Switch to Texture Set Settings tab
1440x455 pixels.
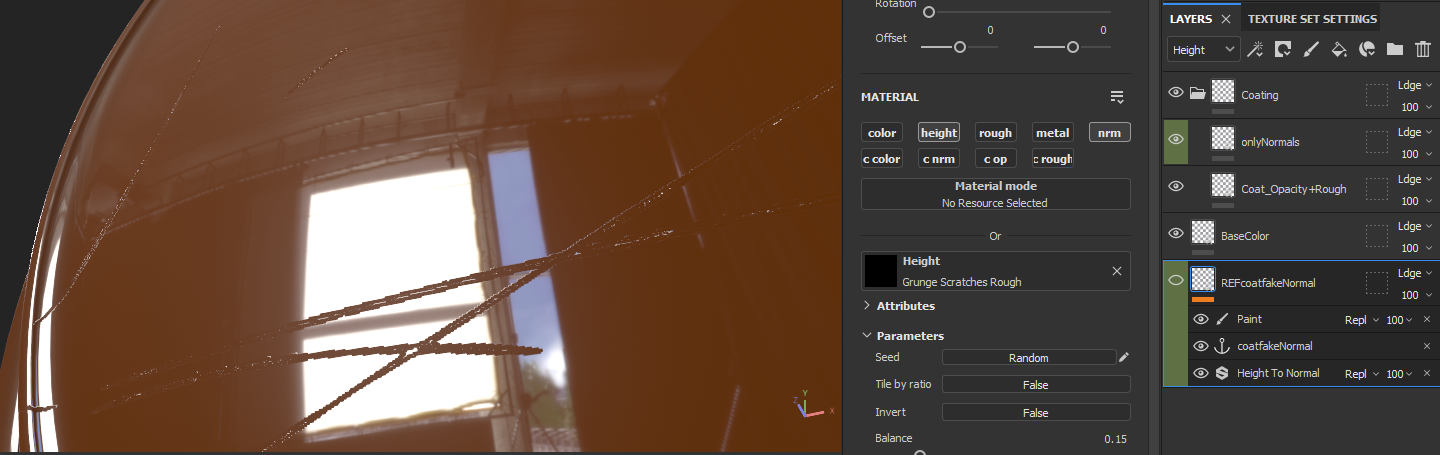click(1312, 19)
